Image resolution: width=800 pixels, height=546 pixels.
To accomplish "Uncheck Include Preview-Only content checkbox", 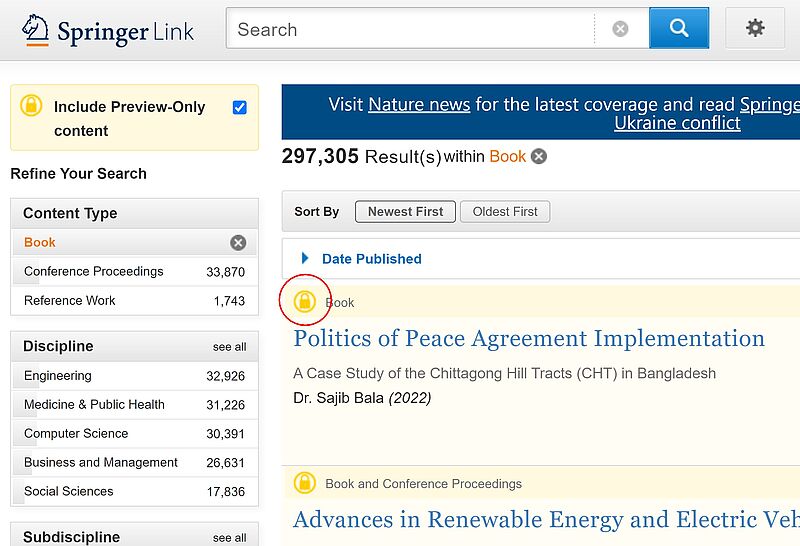I will coord(240,107).
